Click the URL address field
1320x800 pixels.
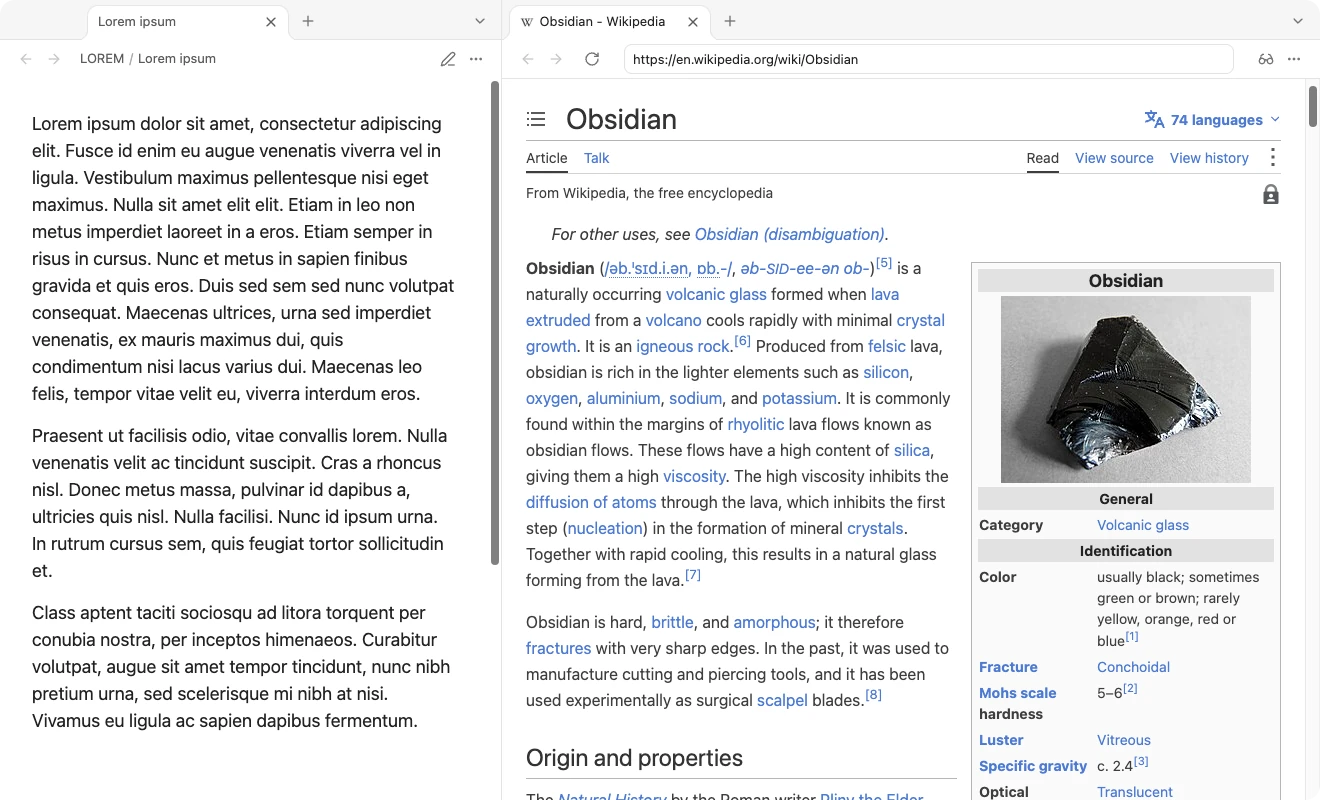(928, 59)
